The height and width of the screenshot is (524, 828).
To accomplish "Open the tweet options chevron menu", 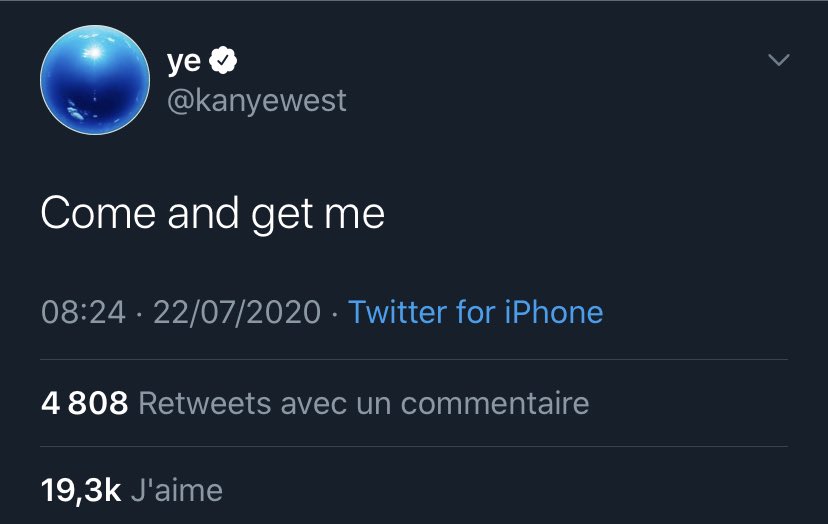I will [778, 61].
